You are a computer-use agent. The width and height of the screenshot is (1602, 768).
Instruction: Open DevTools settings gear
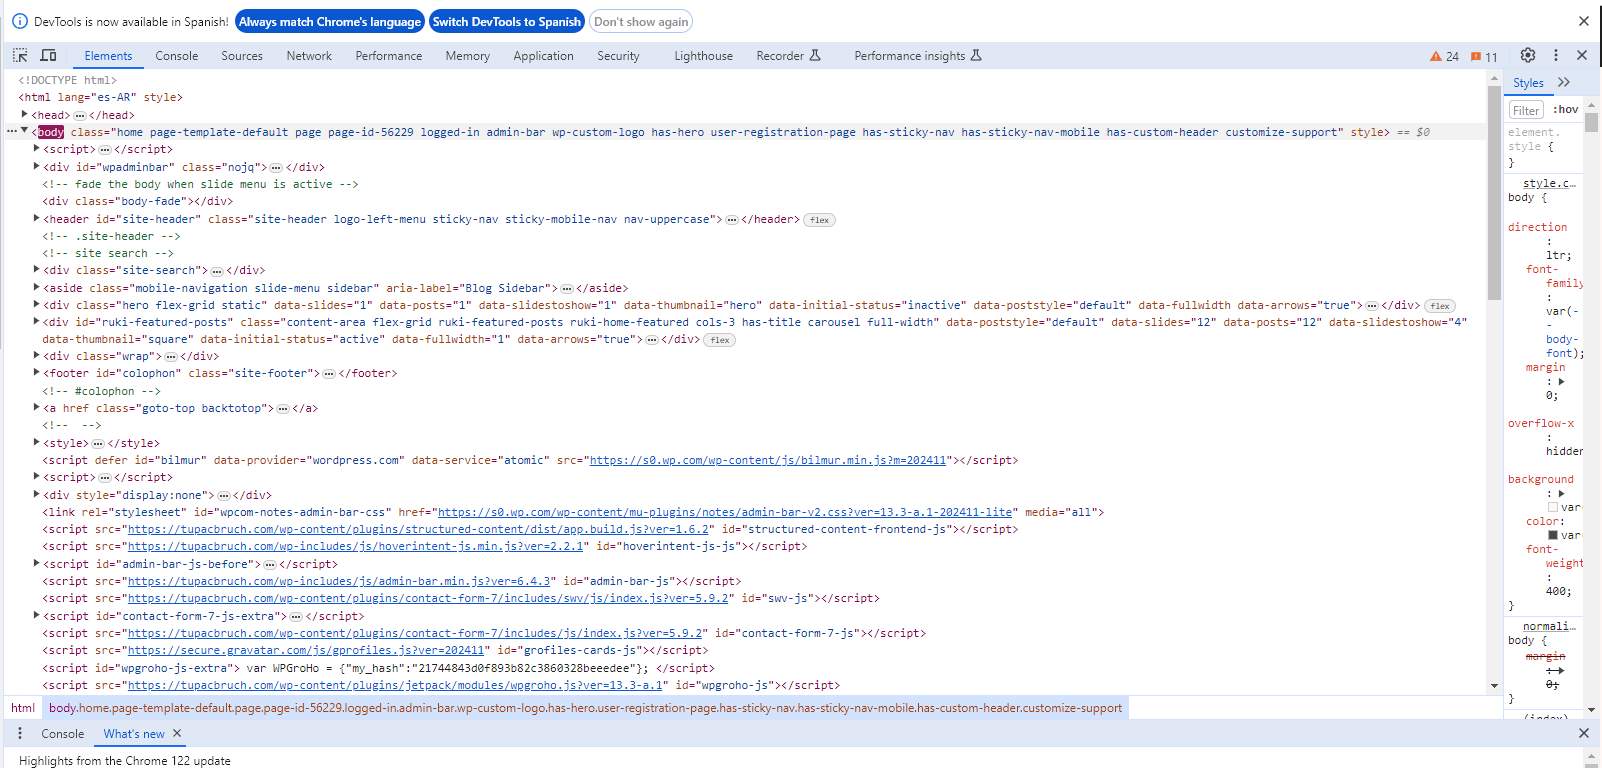(1527, 56)
